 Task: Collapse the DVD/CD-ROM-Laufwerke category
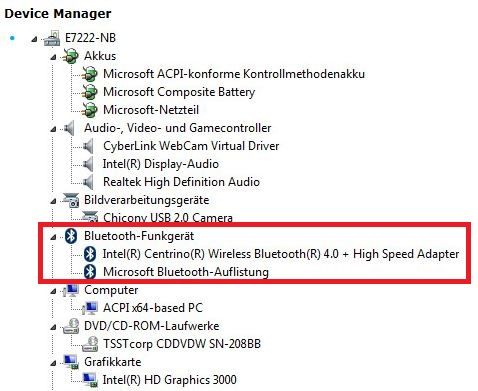point(53,327)
